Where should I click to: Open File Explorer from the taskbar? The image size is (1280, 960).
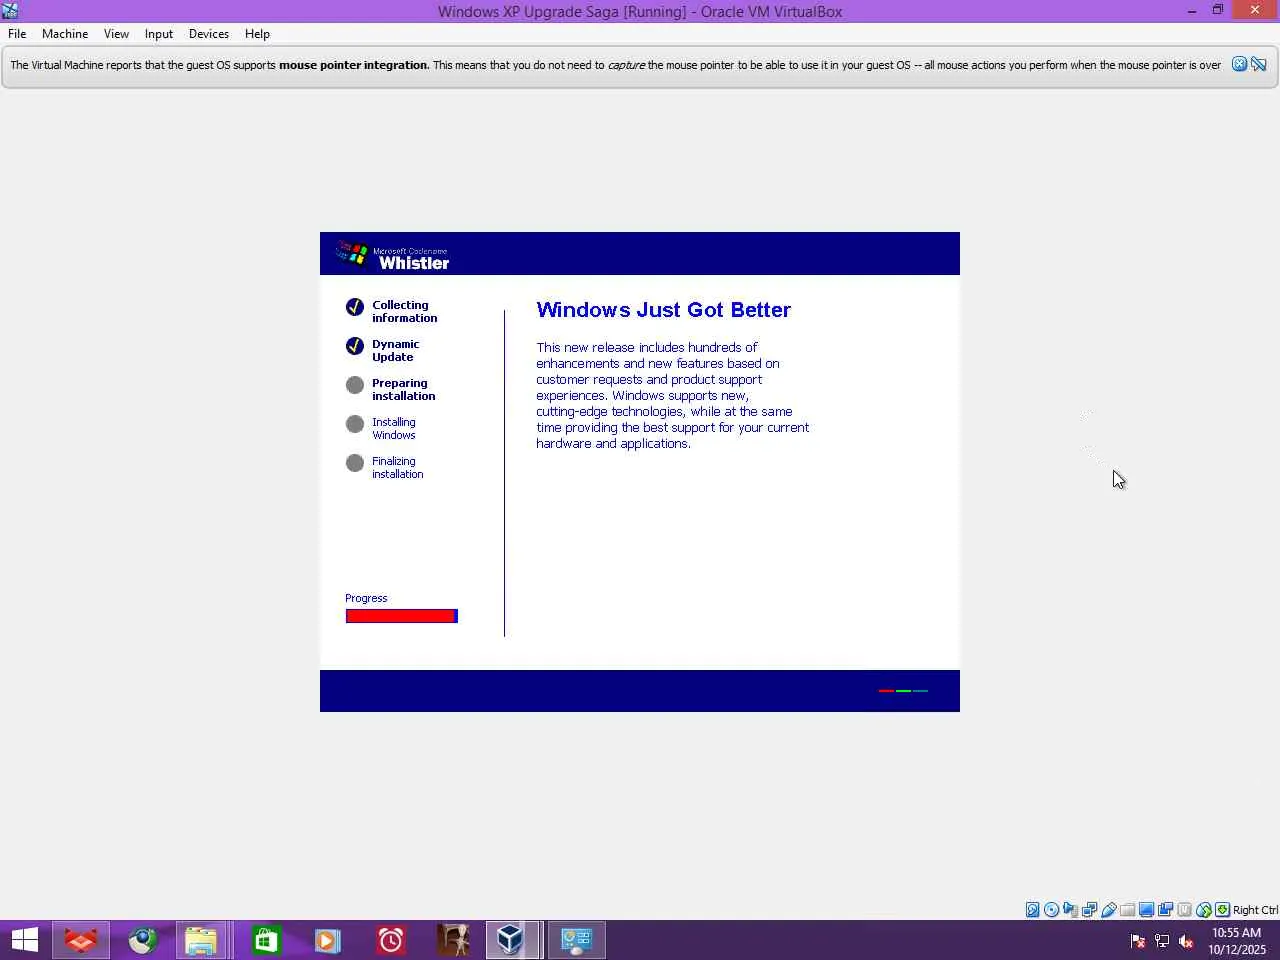202,940
